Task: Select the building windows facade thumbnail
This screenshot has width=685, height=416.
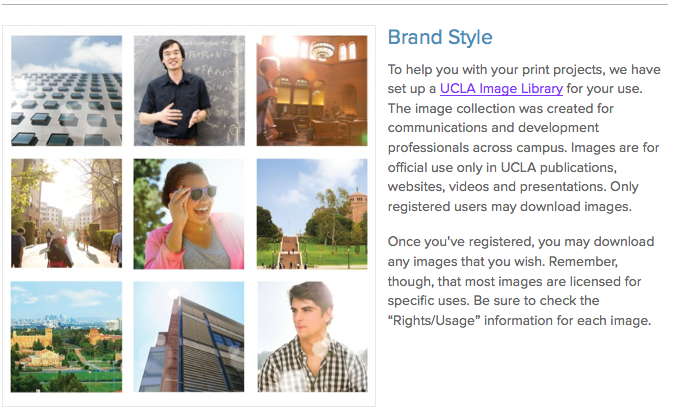Action: pyautogui.click(x=66, y=90)
